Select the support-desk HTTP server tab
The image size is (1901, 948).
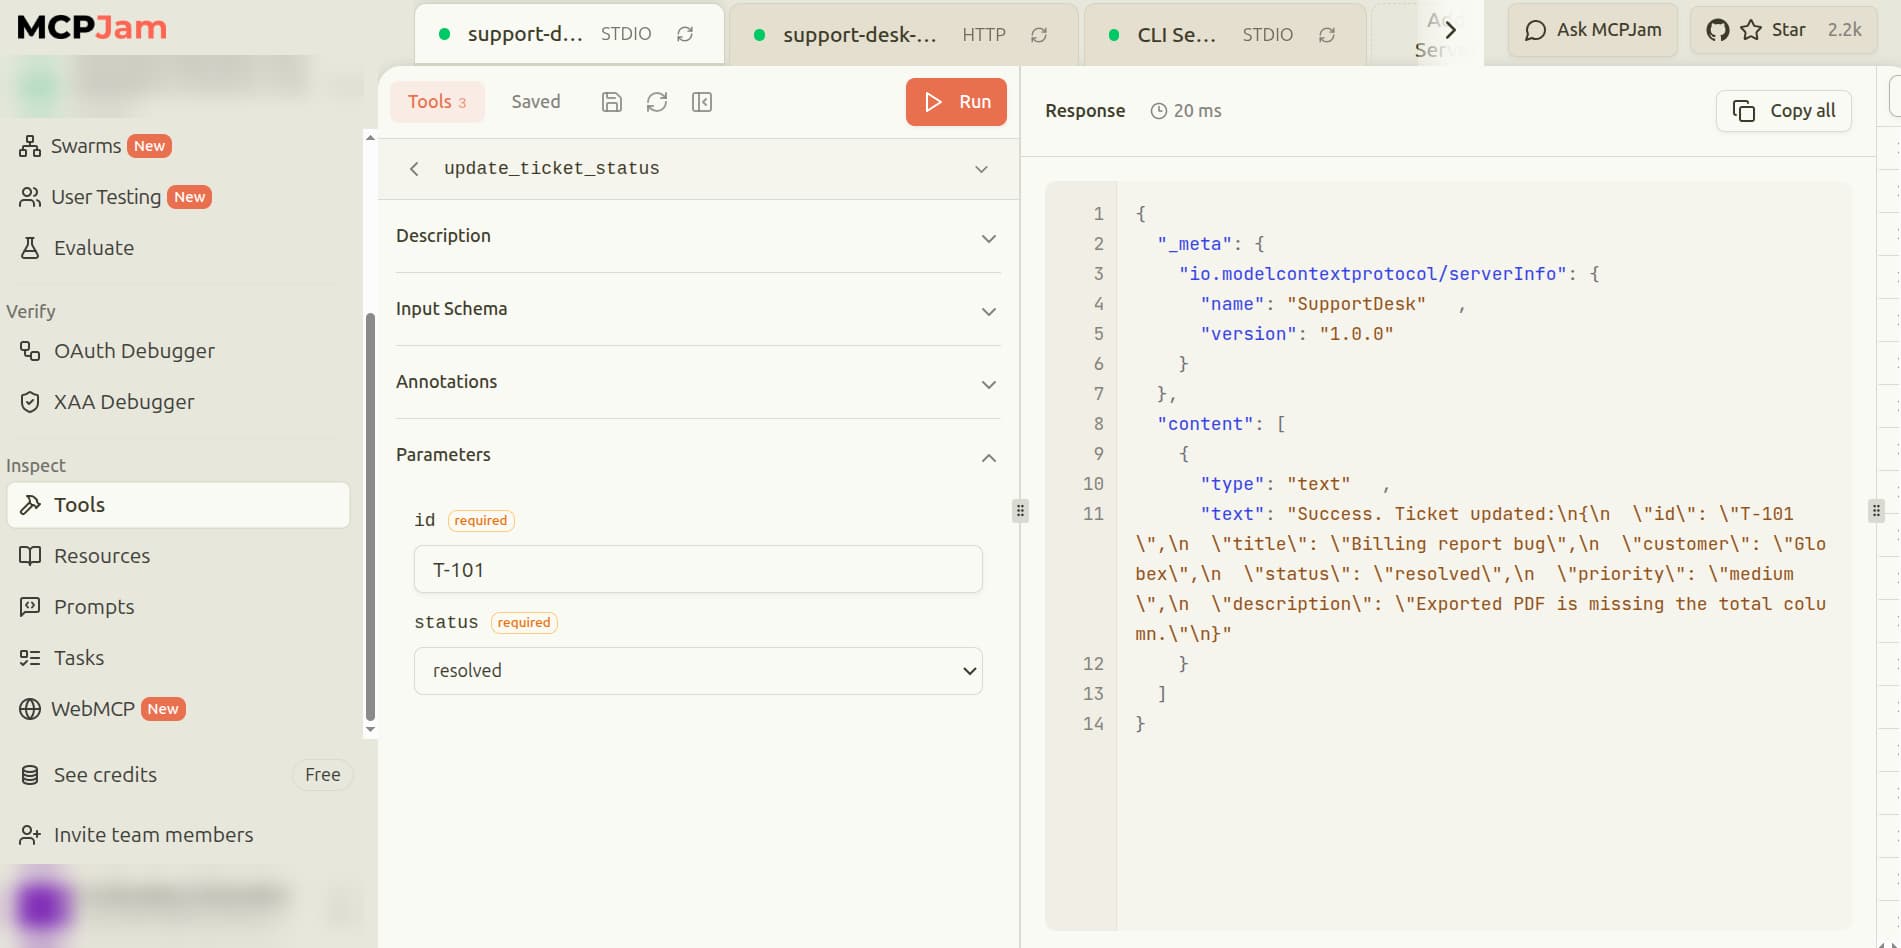(904, 35)
